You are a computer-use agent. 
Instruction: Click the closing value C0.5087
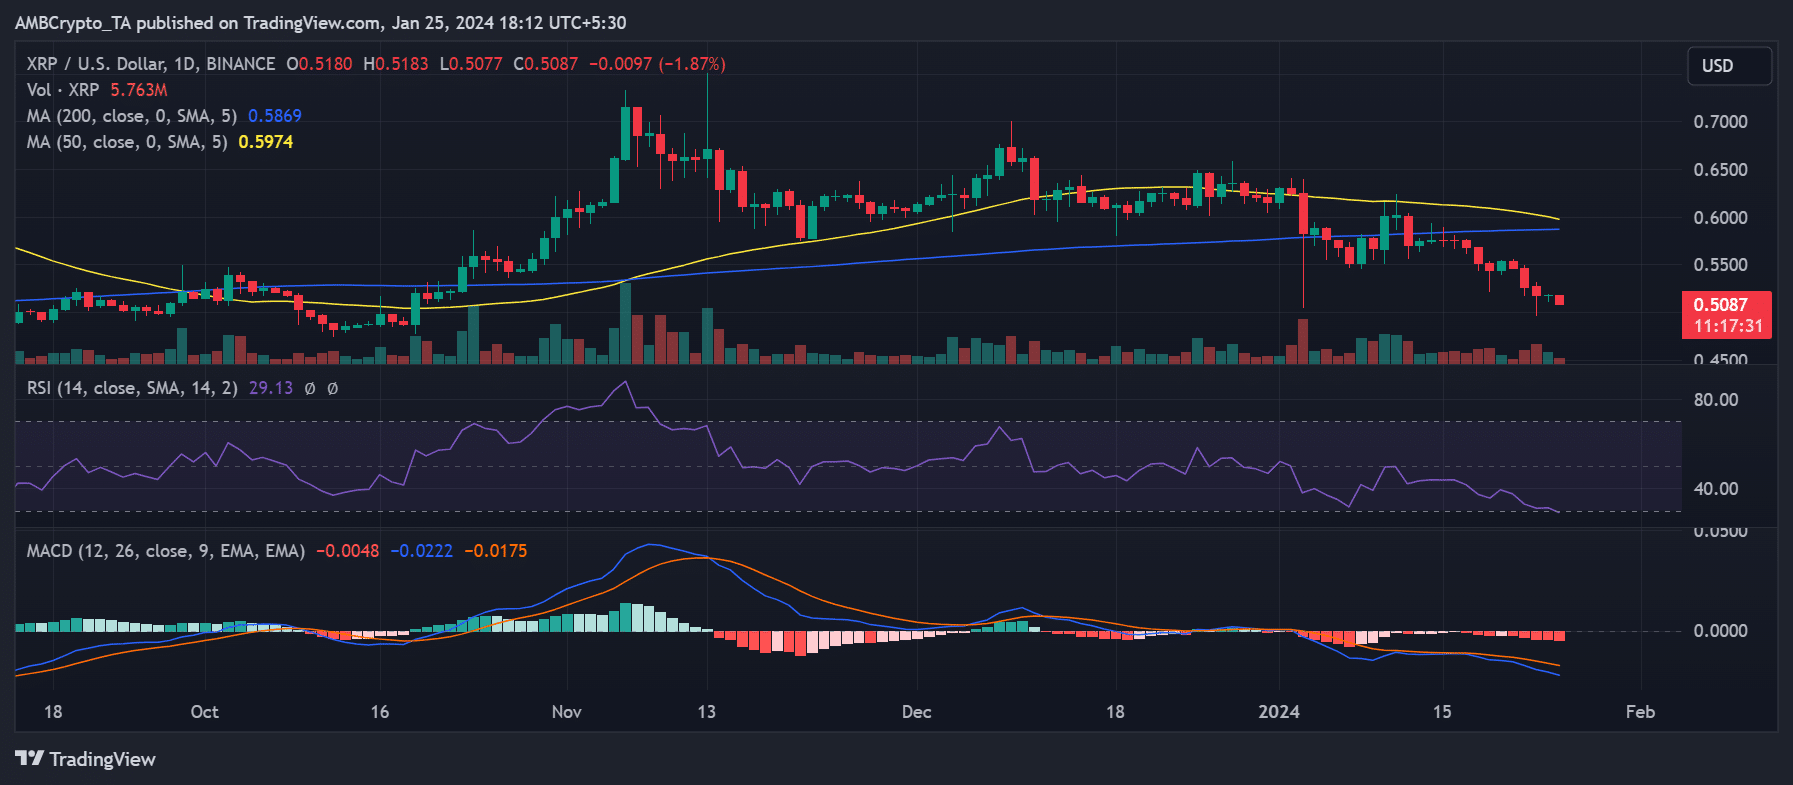click(546, 64)
